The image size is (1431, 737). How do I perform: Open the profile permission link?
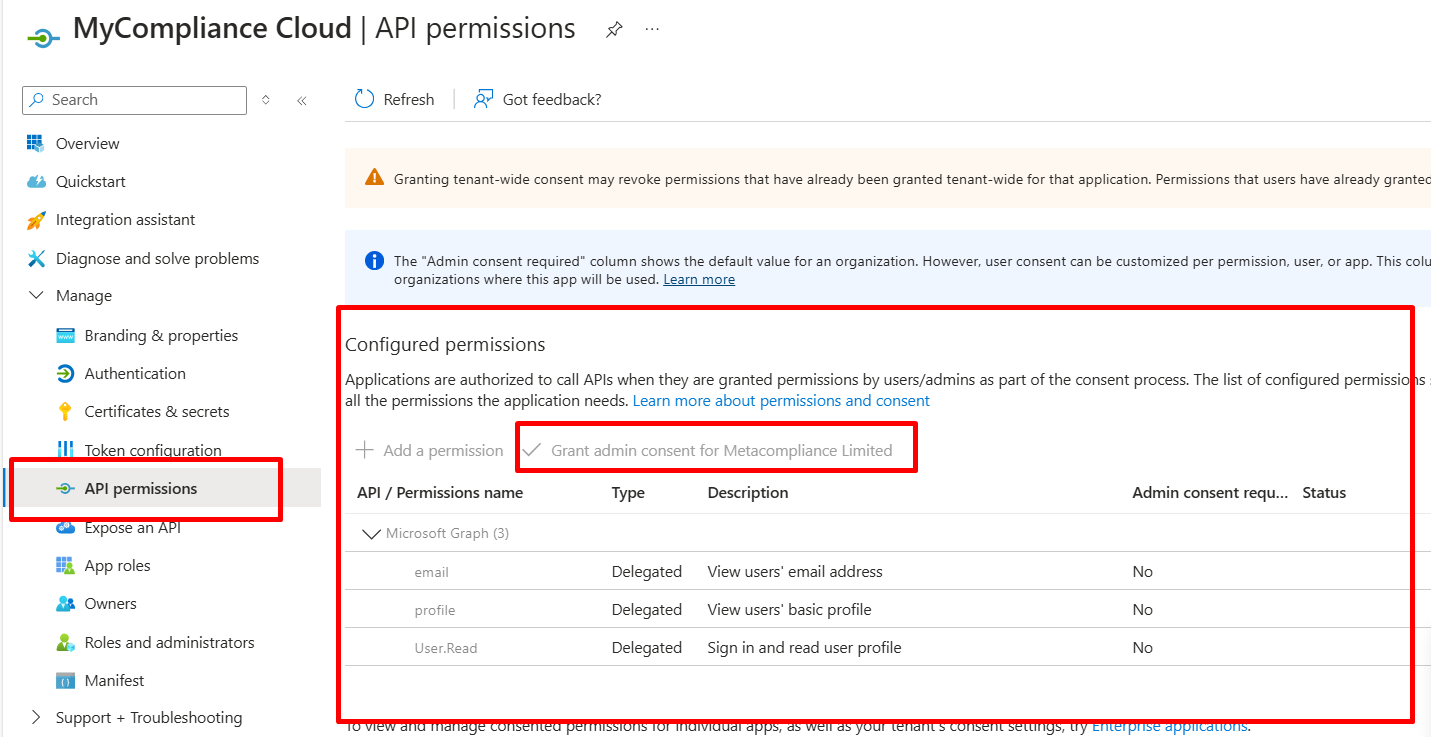tap(435, 610)
